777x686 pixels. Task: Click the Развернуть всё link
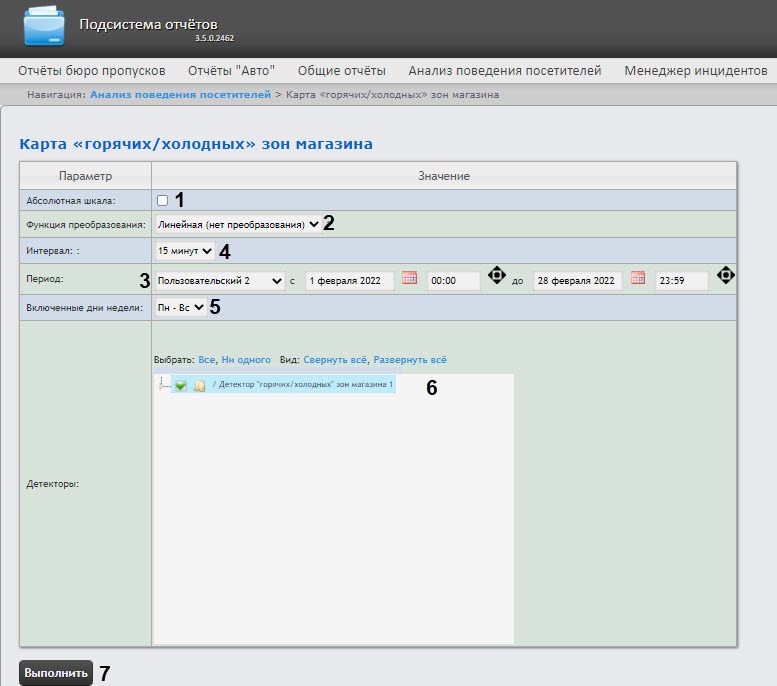click(410, 359)
